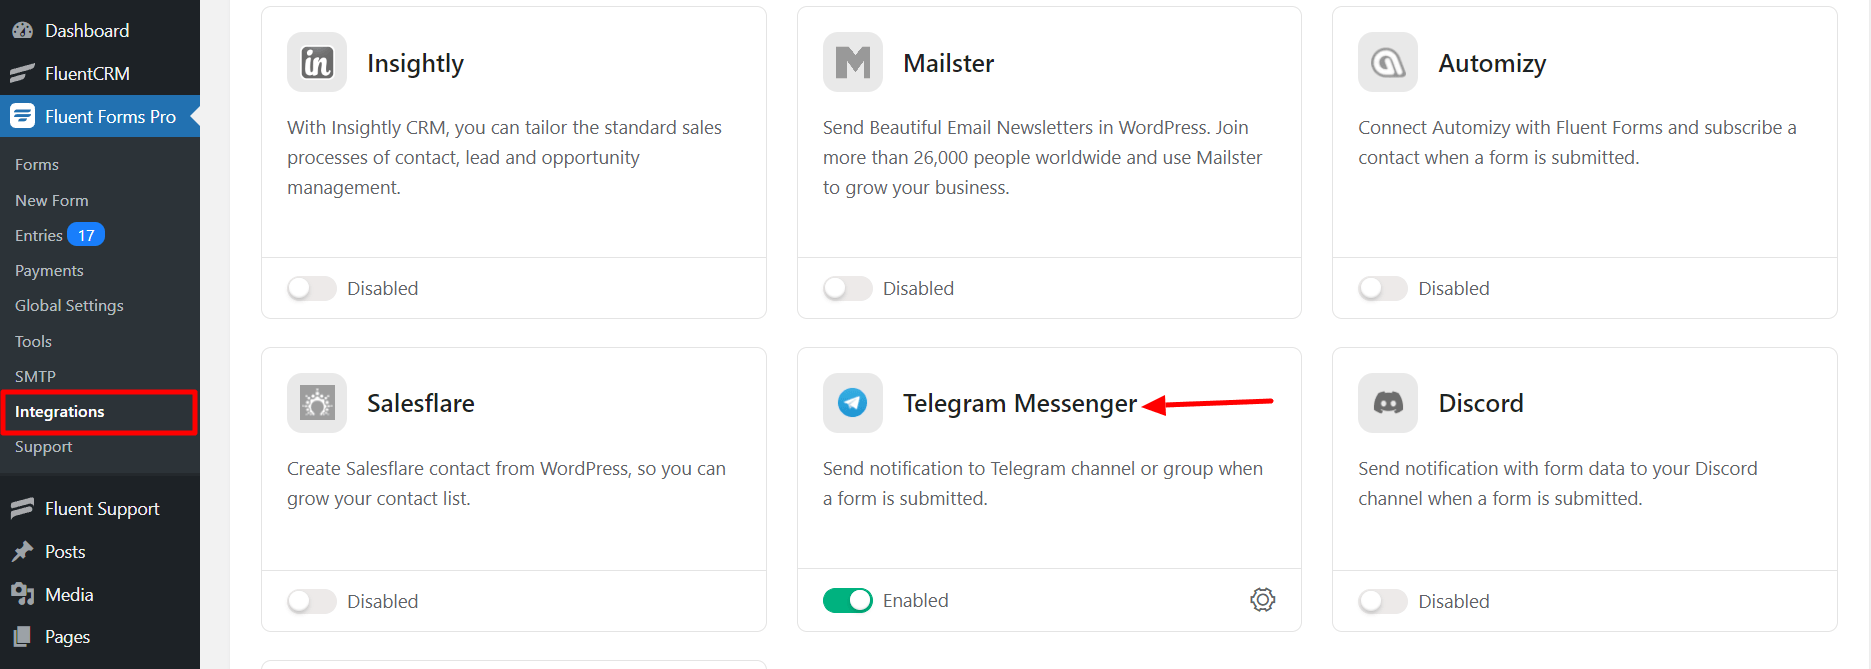This screenshot has width=1871, height=669.
Task: Enable the Salesflare integration switch
Action: 312,601
